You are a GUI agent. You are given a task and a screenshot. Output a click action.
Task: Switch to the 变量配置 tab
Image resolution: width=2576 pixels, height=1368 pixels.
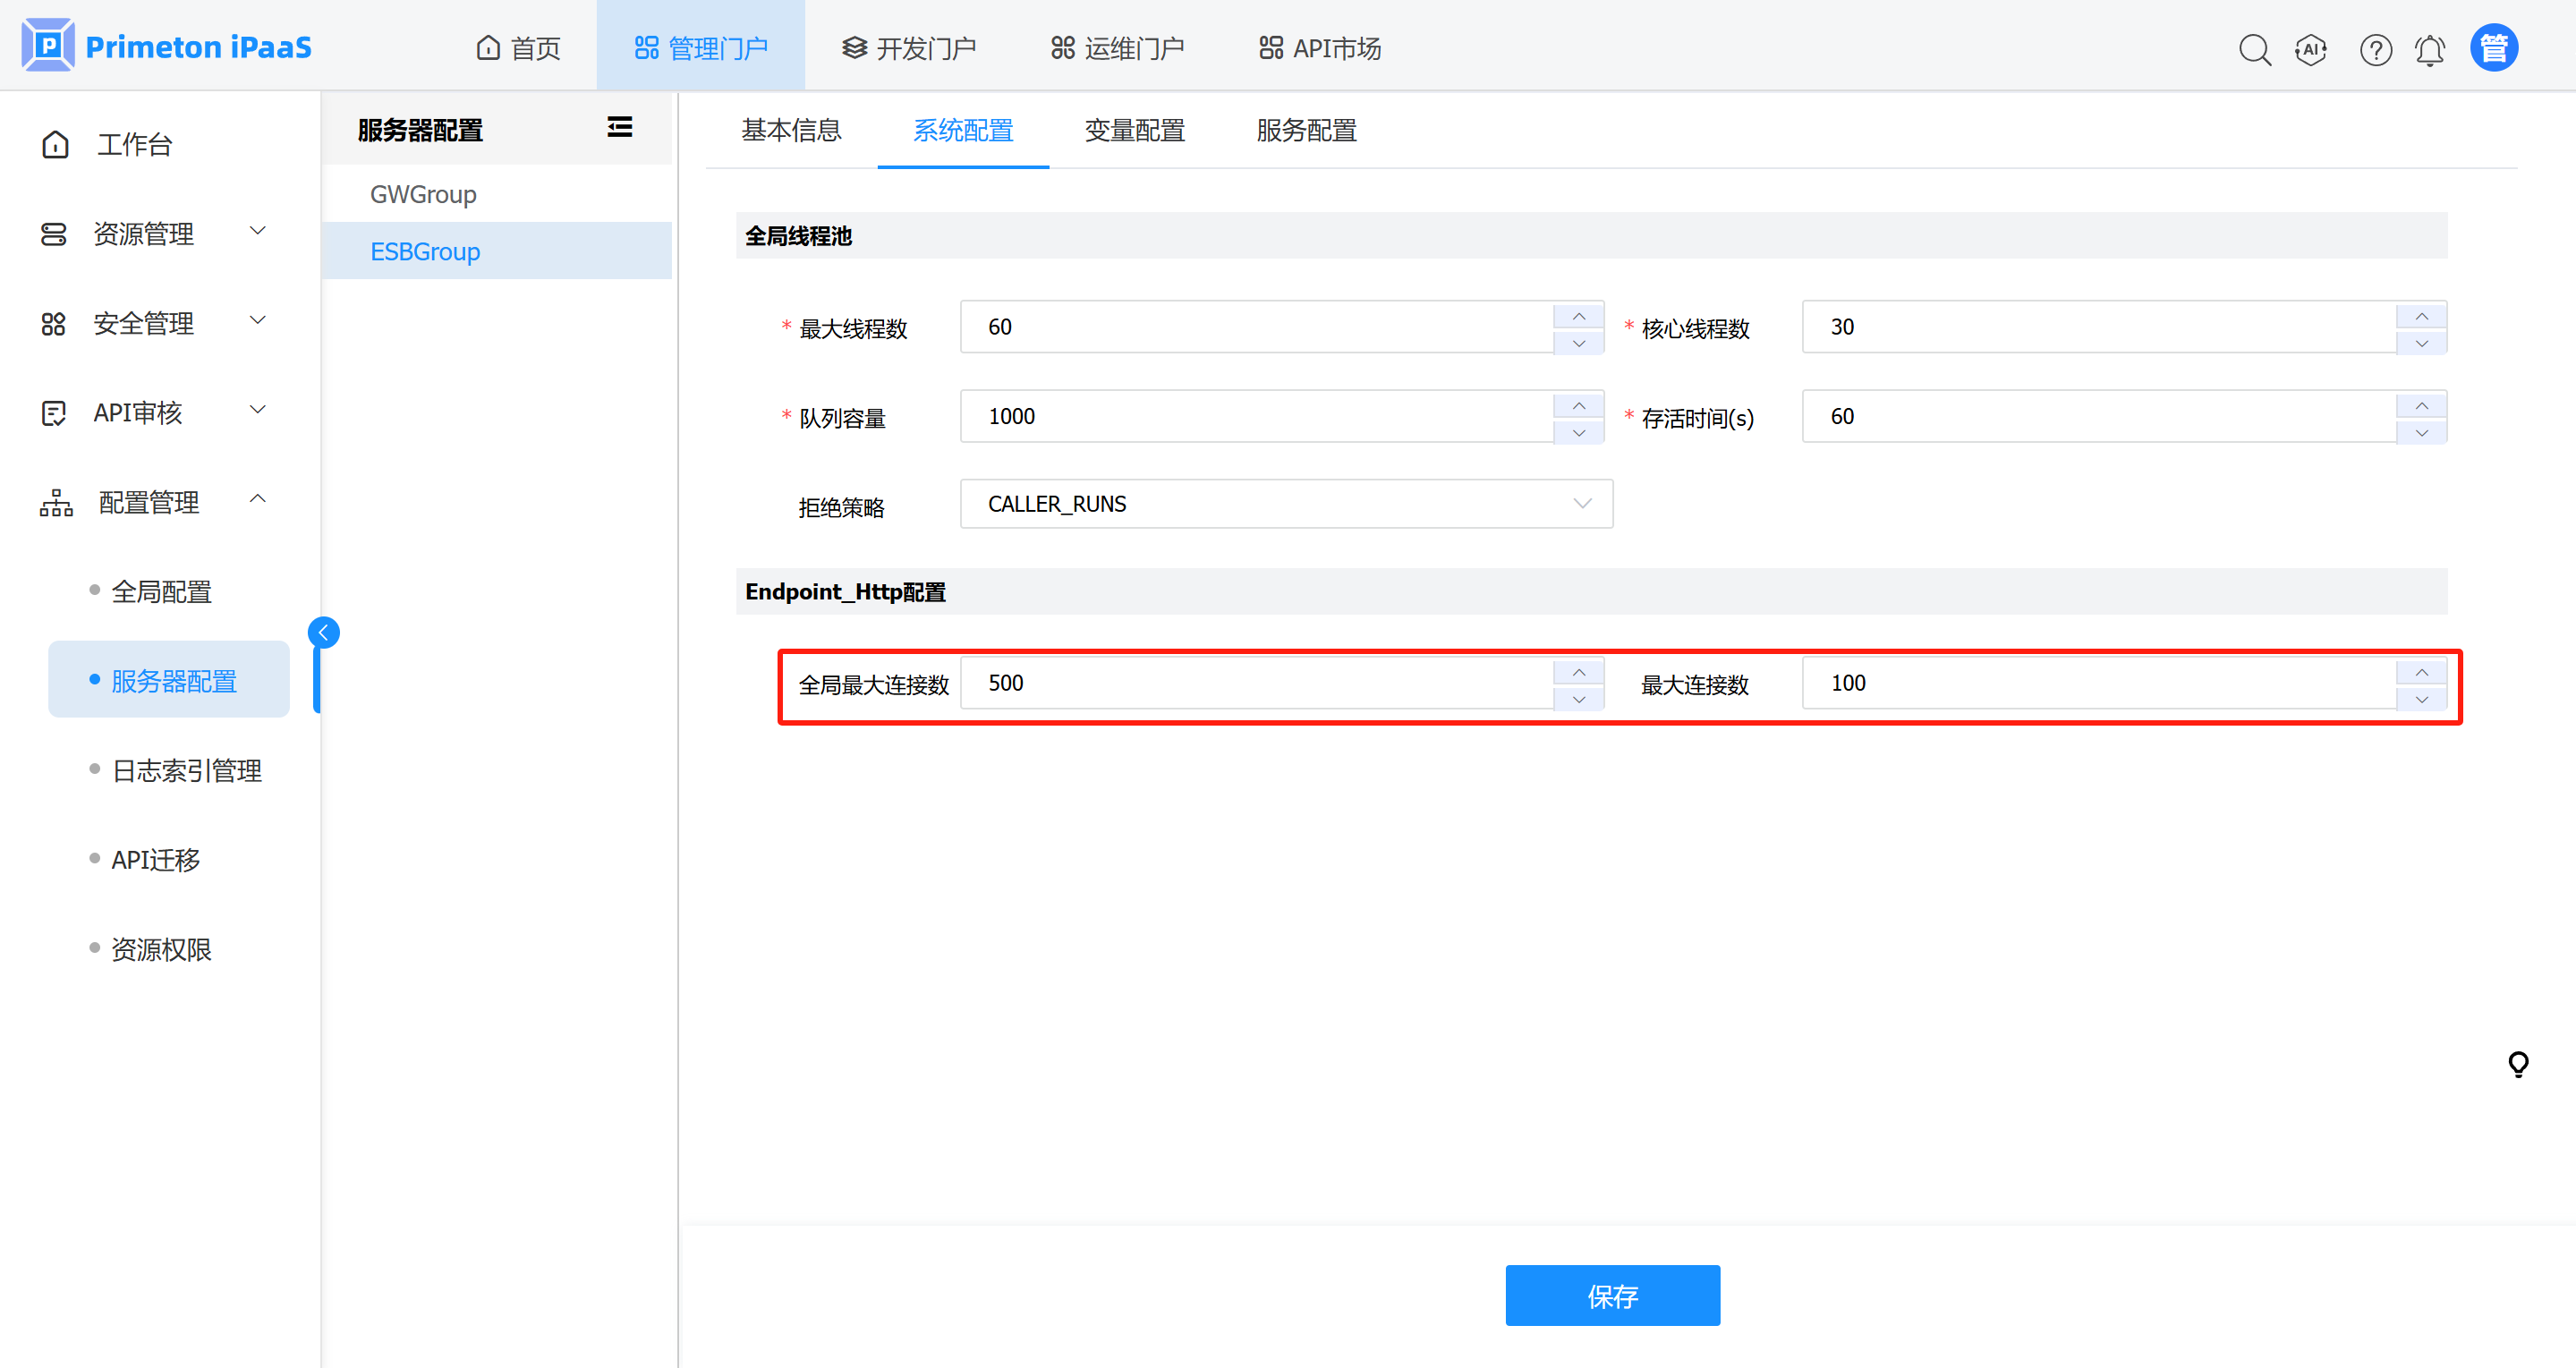point(1134,130)
